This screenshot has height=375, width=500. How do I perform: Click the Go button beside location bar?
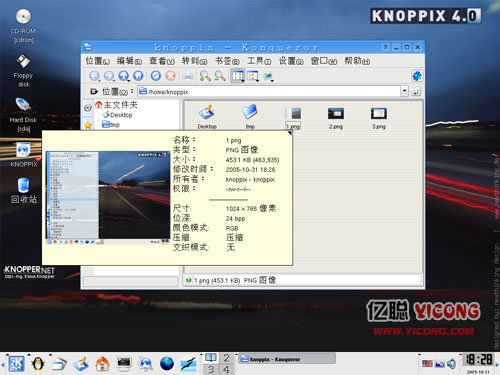coord(416,91)
